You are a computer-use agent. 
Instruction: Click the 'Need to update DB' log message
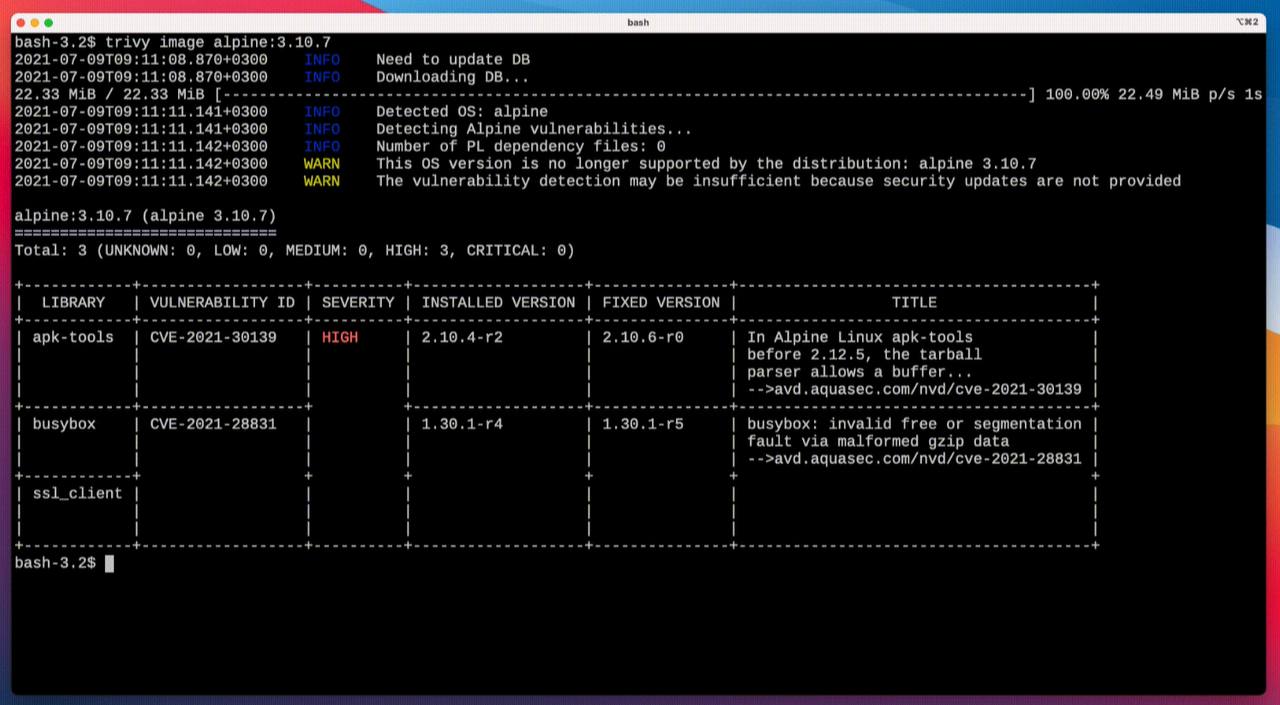click(x=453, y=60)
